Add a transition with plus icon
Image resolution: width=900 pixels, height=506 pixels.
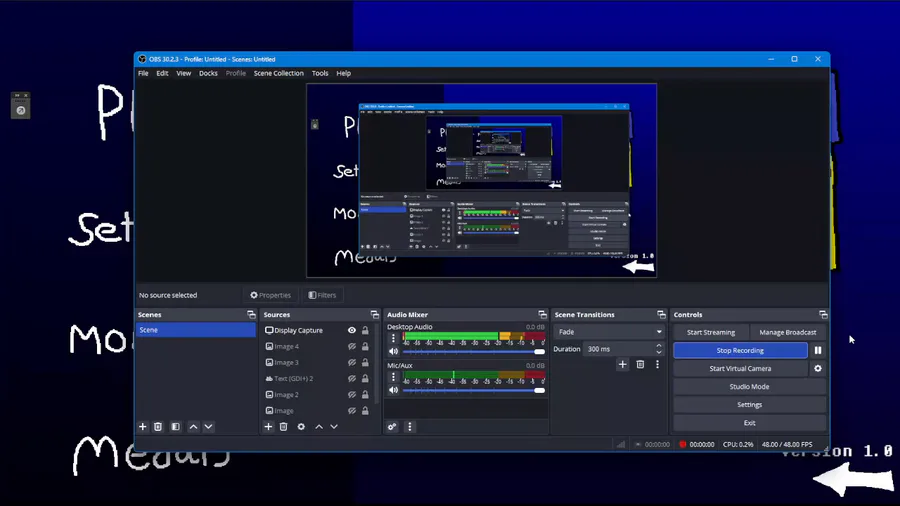pyautogui.click(x=622, y=364)
